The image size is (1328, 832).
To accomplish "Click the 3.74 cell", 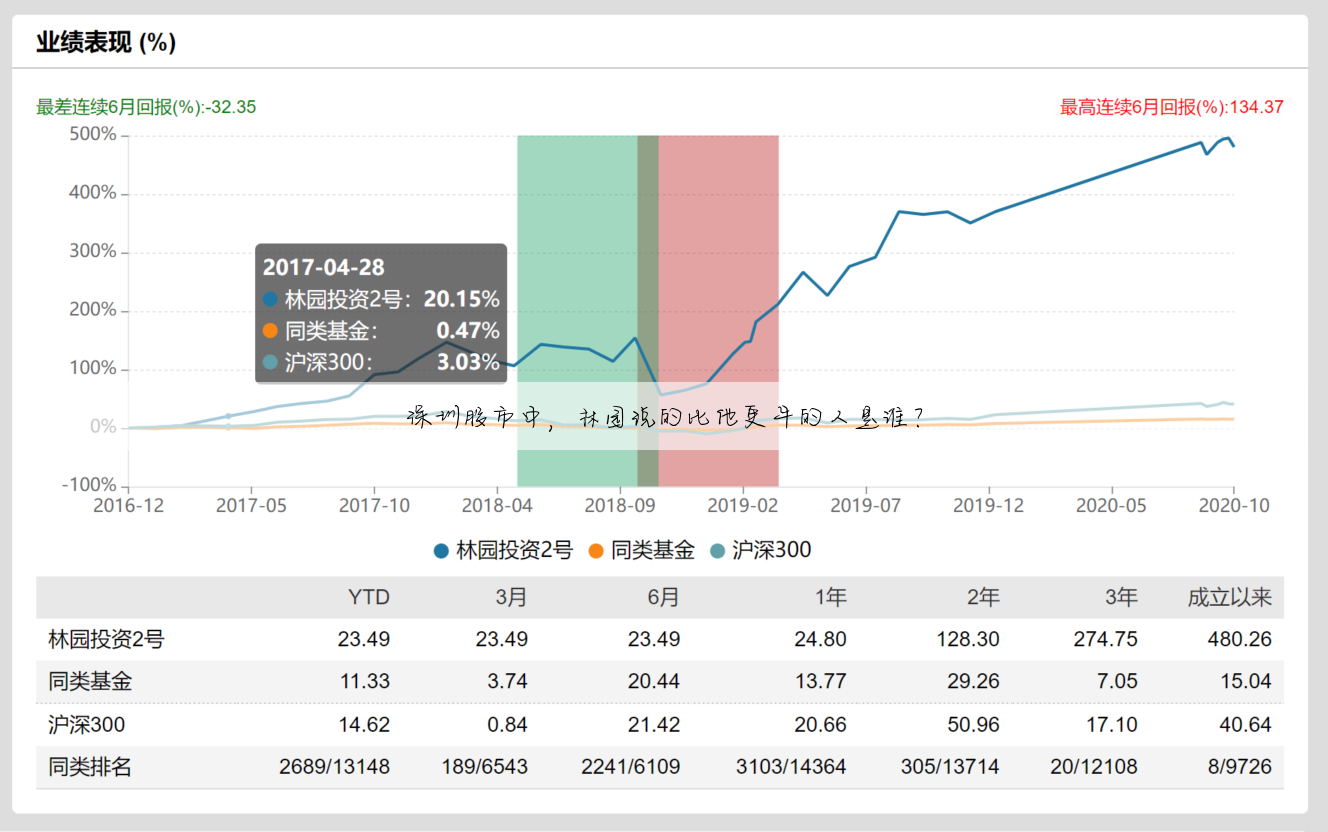I will coord(507,682).
